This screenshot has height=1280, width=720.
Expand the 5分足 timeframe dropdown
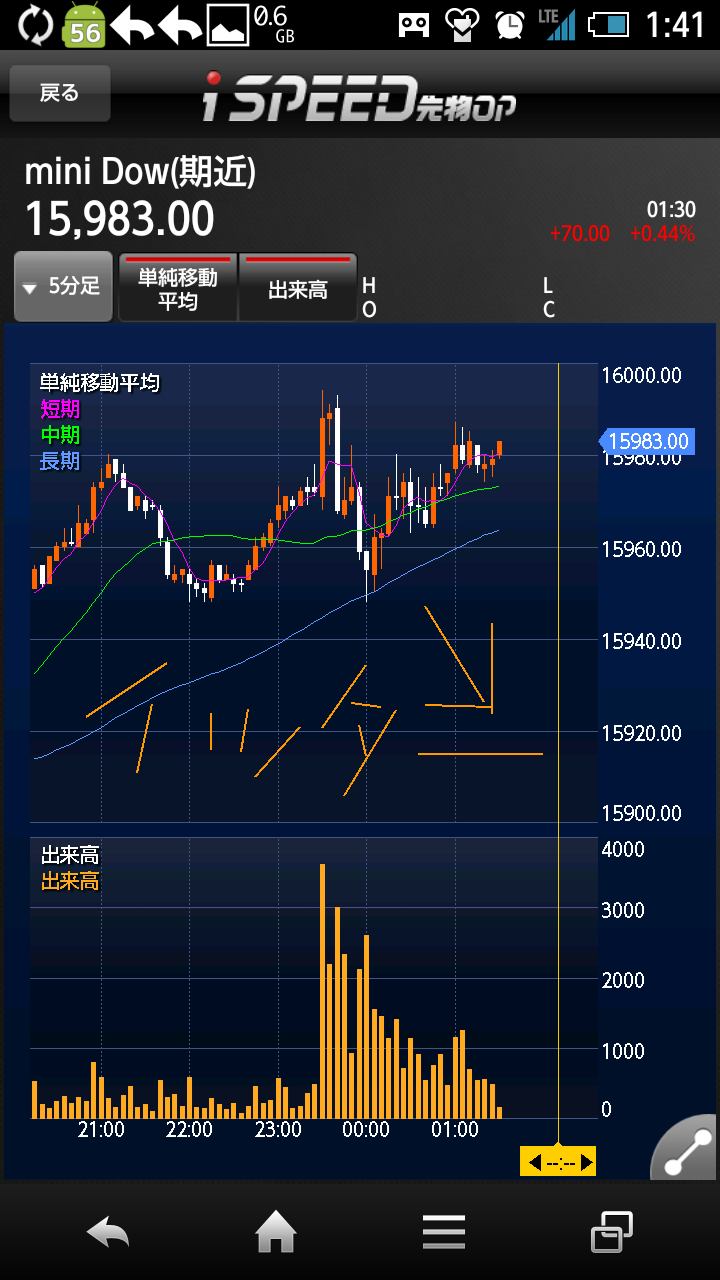pyautogui.click(x=63, y=287)
